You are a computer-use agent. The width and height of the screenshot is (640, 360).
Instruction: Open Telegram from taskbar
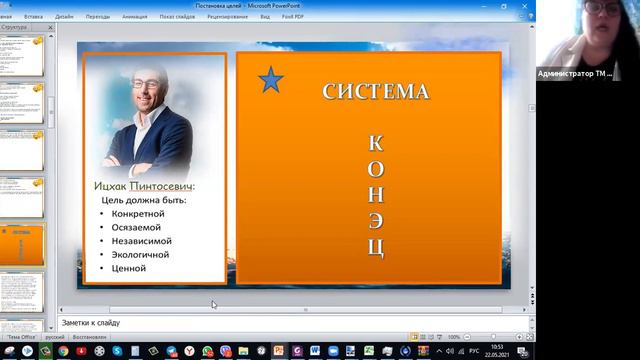[x=171, y=351]
